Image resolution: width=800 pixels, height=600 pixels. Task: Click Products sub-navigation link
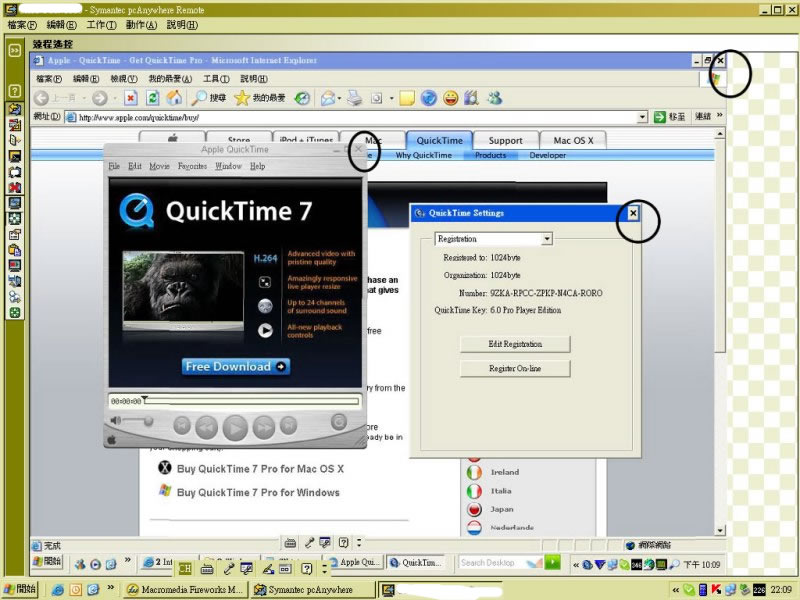click(490, 155)
